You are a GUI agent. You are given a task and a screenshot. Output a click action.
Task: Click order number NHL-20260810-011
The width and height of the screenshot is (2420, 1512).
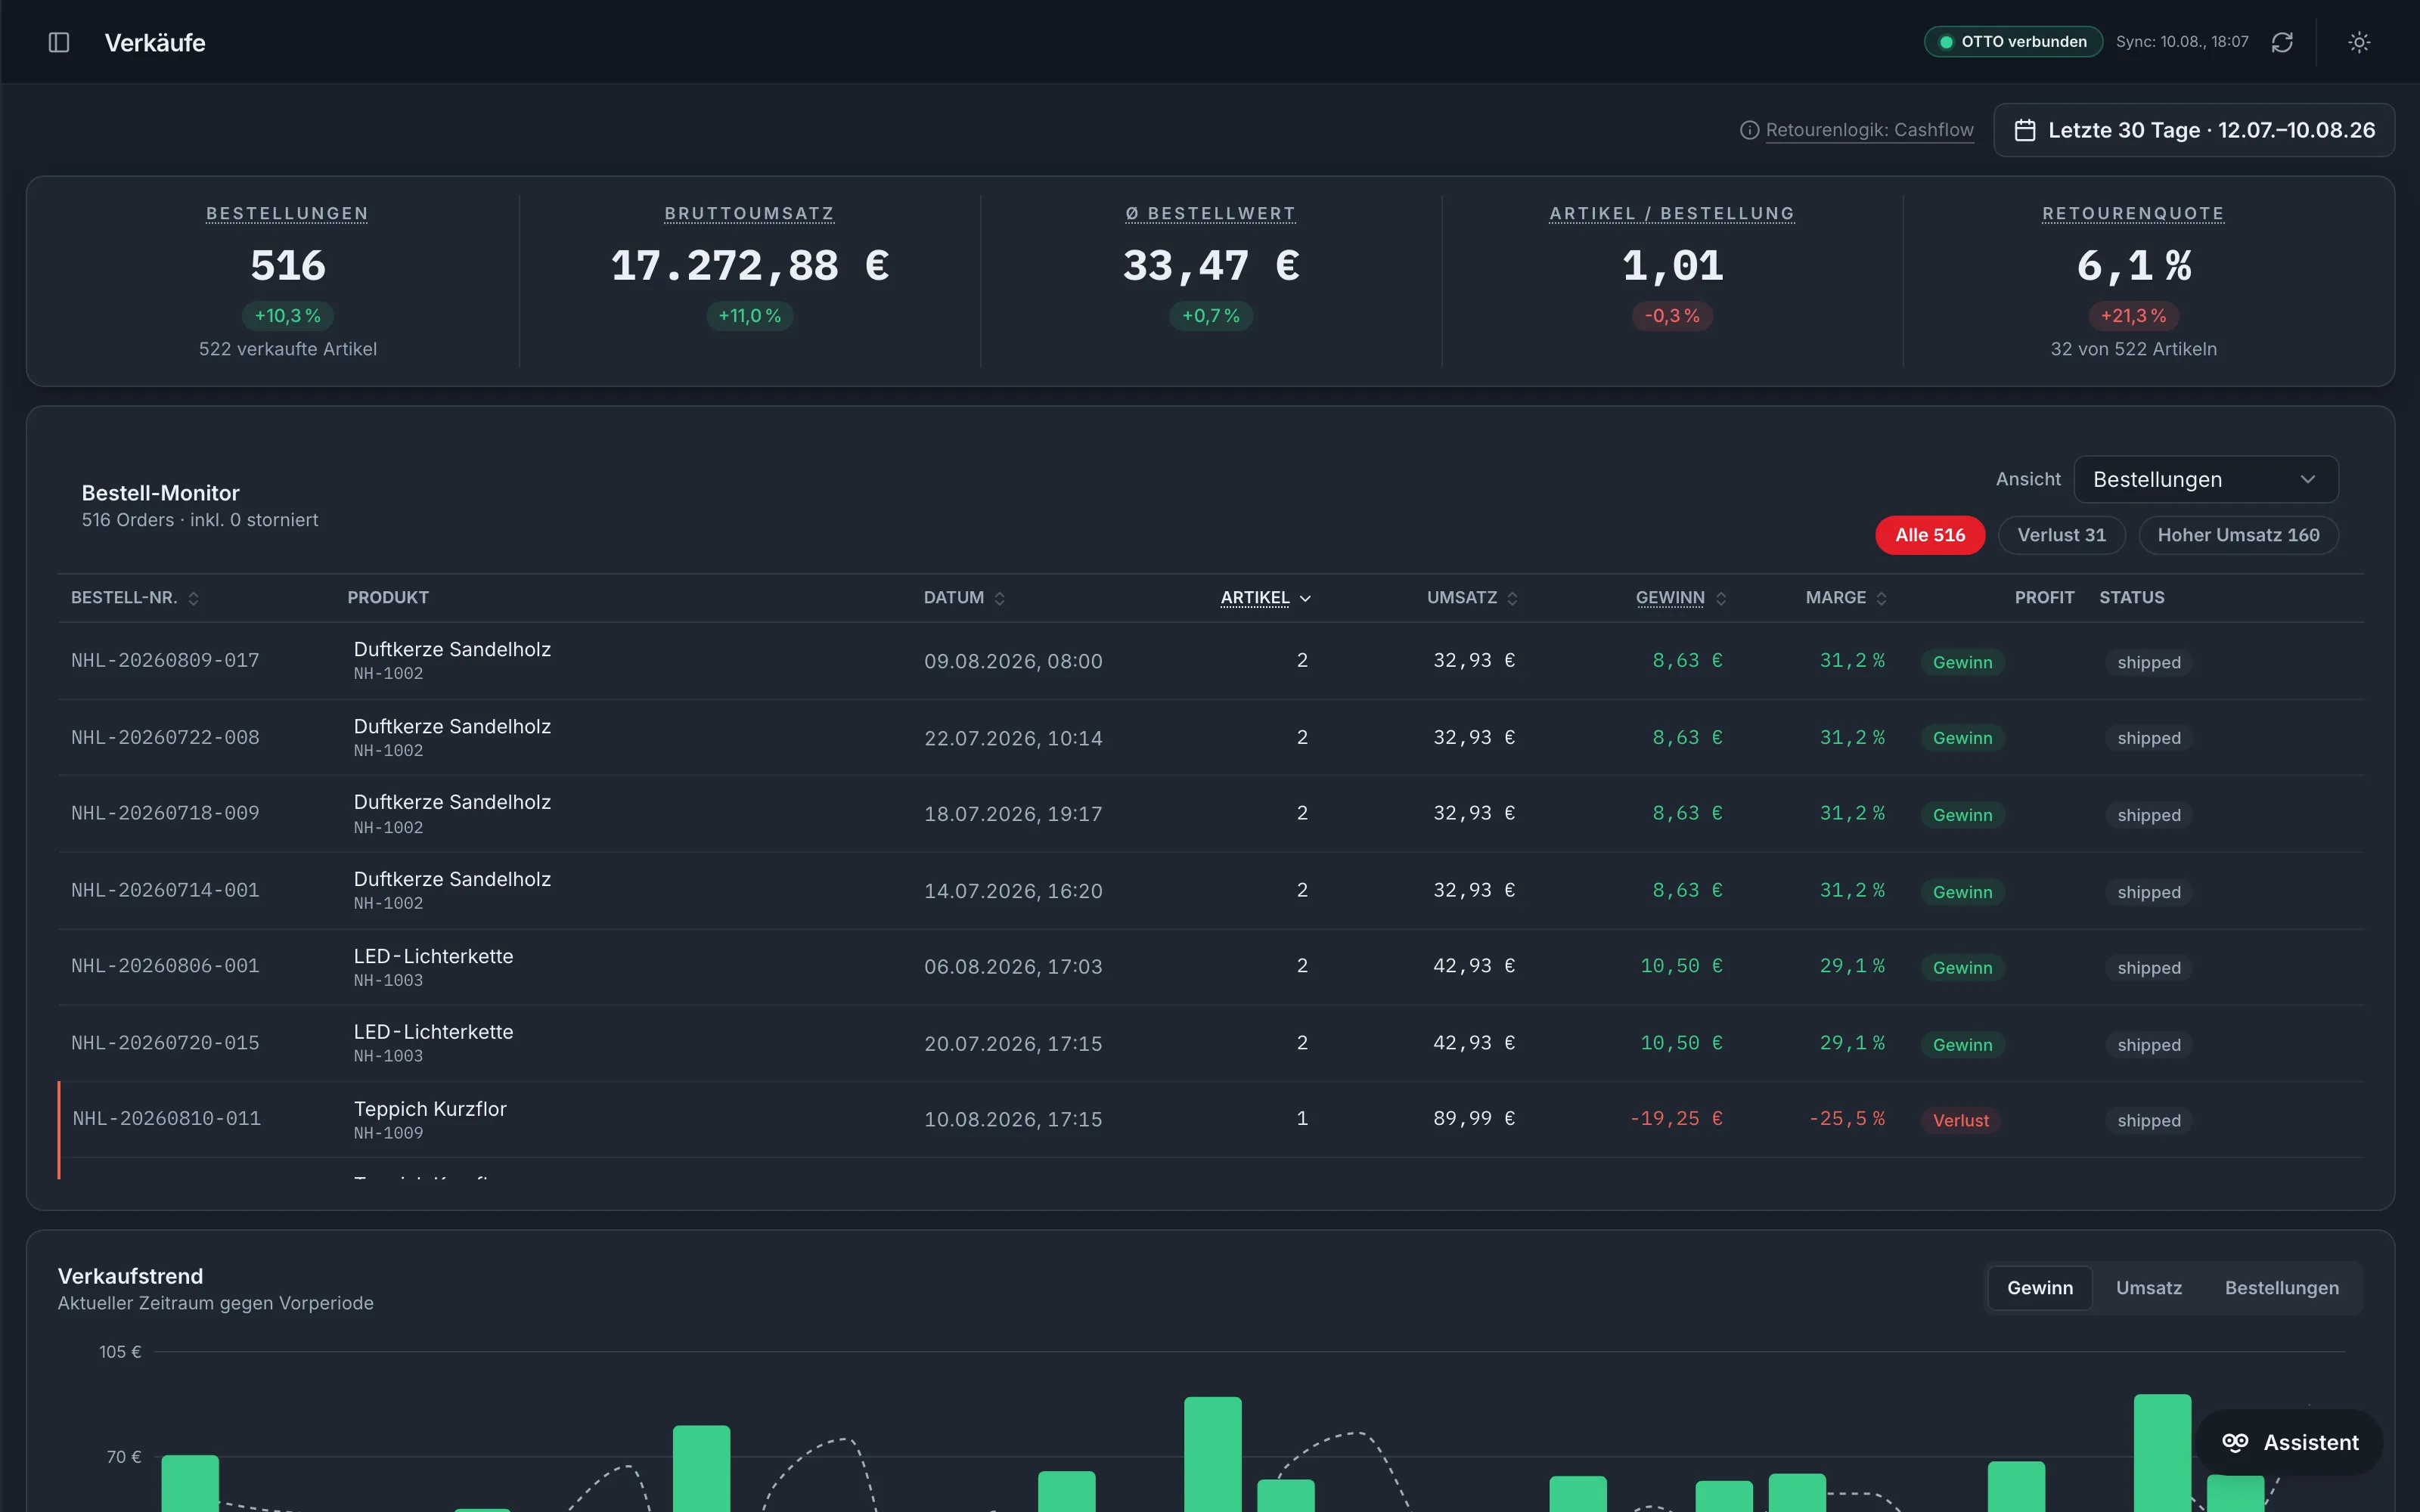pyautogui.click(x=167, y=1118)
